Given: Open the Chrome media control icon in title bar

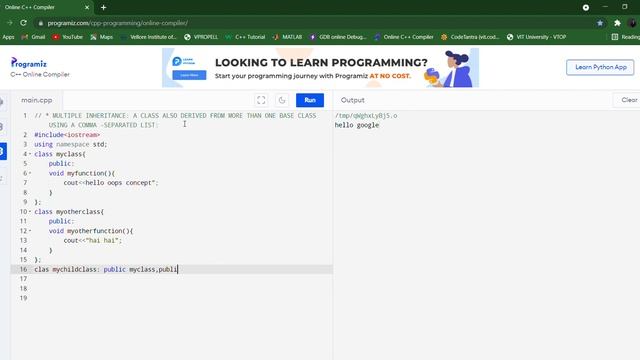Looking at the screenshot, I should [x=586, y=7].
